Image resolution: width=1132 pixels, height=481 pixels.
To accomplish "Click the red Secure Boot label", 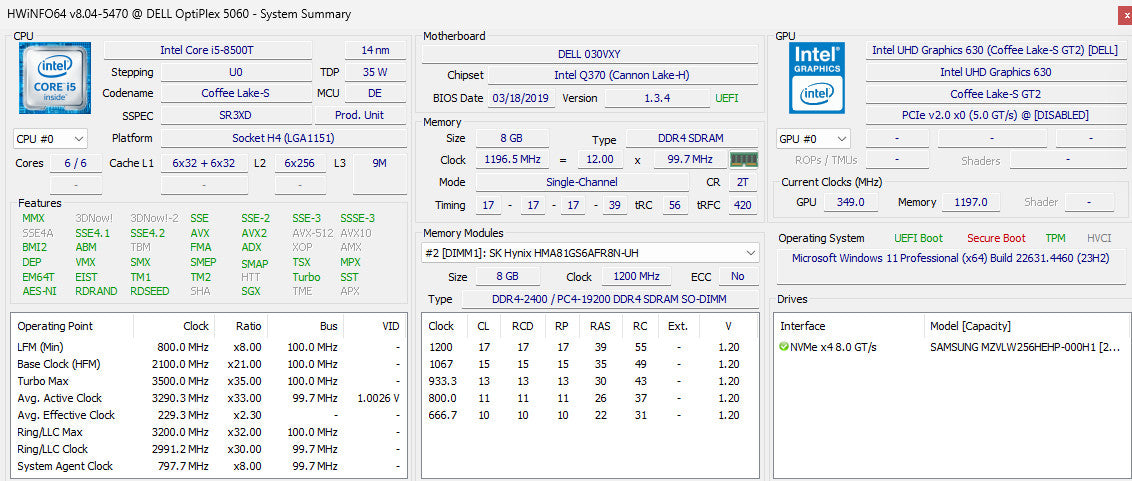I will (x=996, y=238).
